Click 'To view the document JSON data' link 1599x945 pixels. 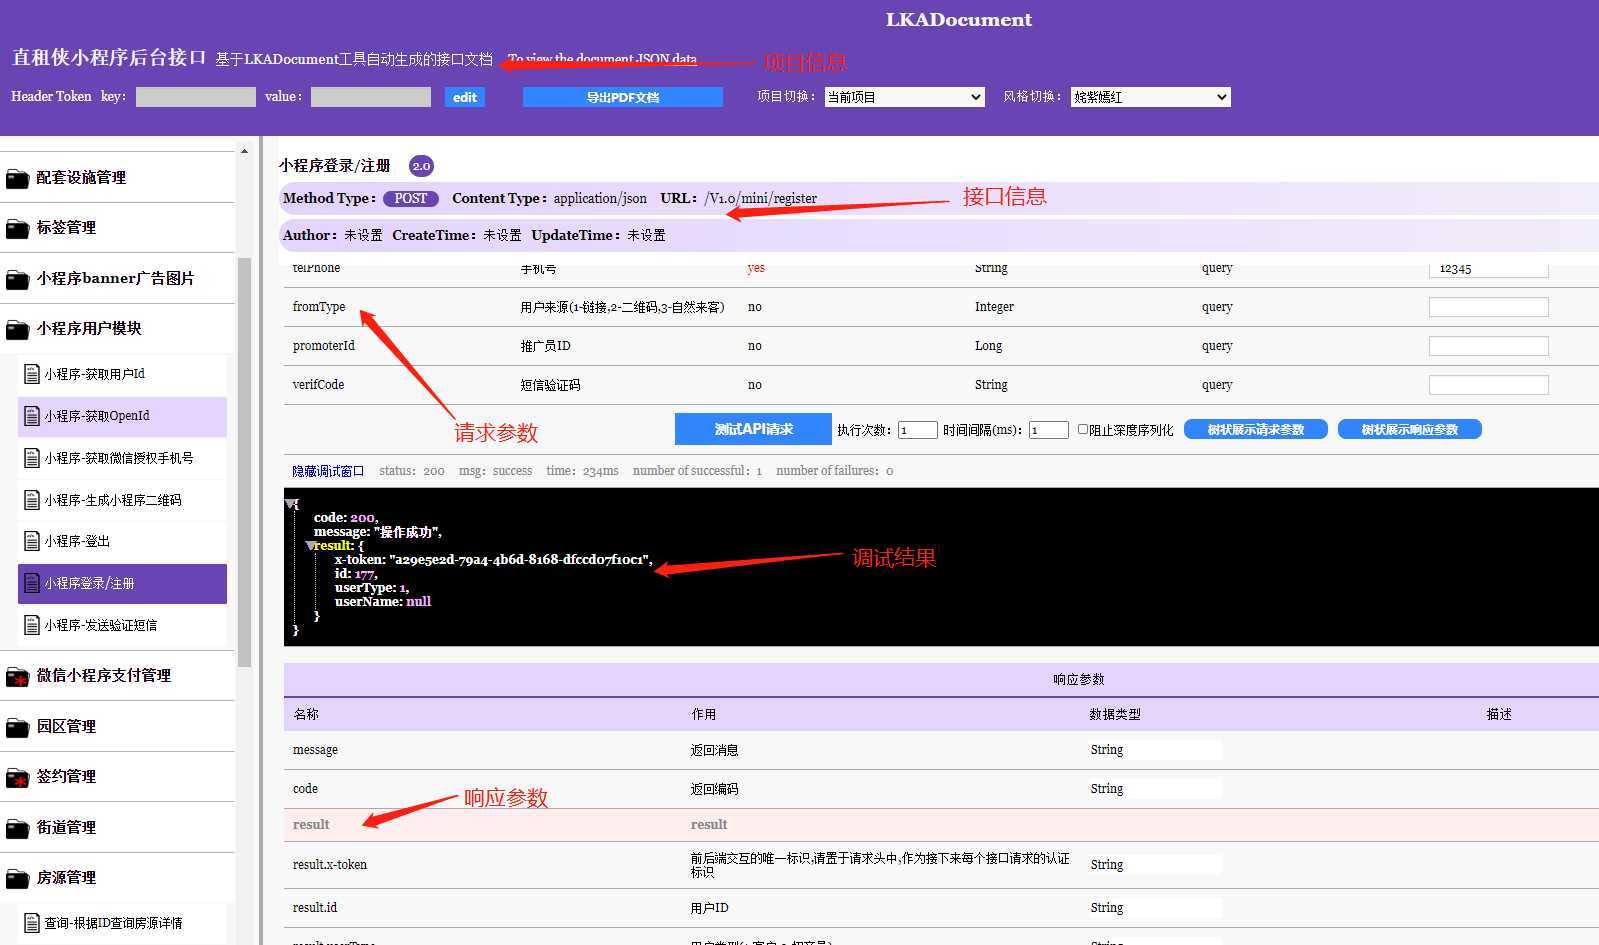[x=602, y=59]
